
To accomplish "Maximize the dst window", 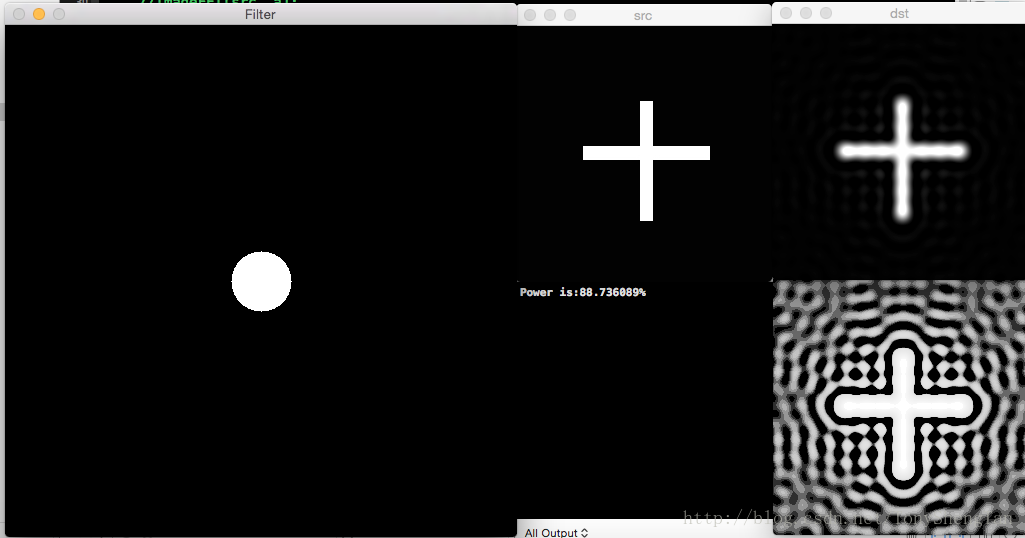I will tap(826, 13).
